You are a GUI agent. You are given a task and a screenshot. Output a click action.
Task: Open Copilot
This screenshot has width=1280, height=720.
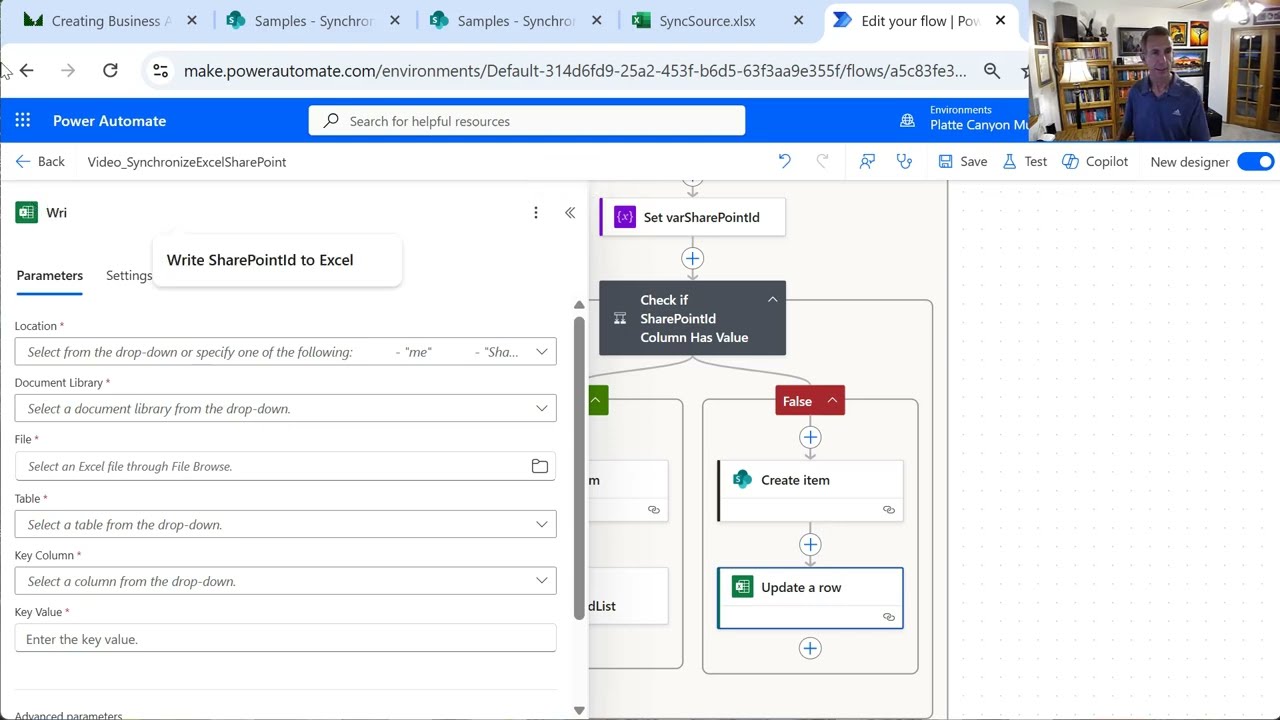(1095, 161)
